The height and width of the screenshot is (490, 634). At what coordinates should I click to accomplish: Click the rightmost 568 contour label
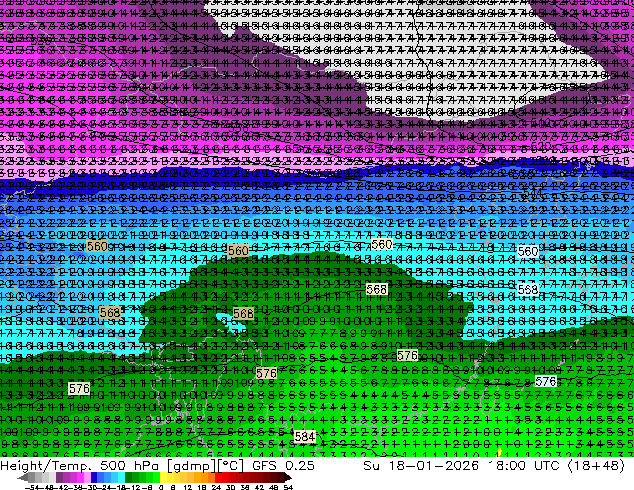coord(528,289)
